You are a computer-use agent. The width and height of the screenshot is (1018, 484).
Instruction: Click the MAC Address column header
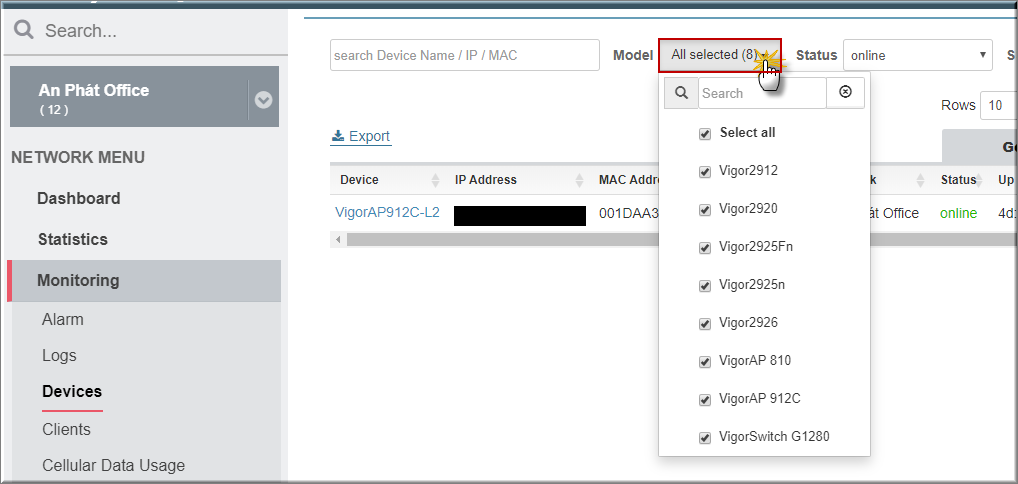tap(628, 180)
